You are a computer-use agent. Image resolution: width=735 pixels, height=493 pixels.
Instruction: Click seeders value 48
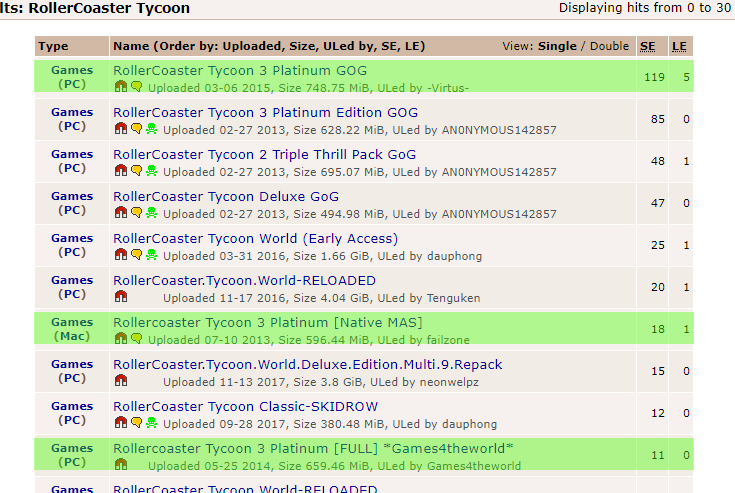click(658, 162)
